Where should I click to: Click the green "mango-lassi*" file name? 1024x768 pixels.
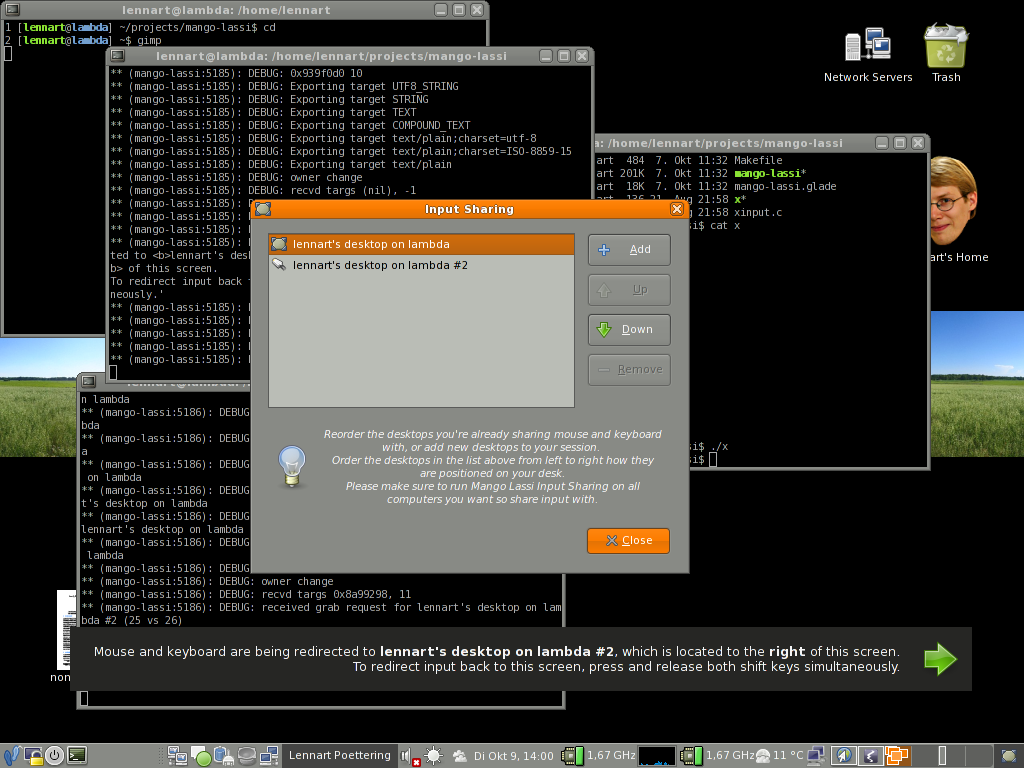[x=770, y=174]
